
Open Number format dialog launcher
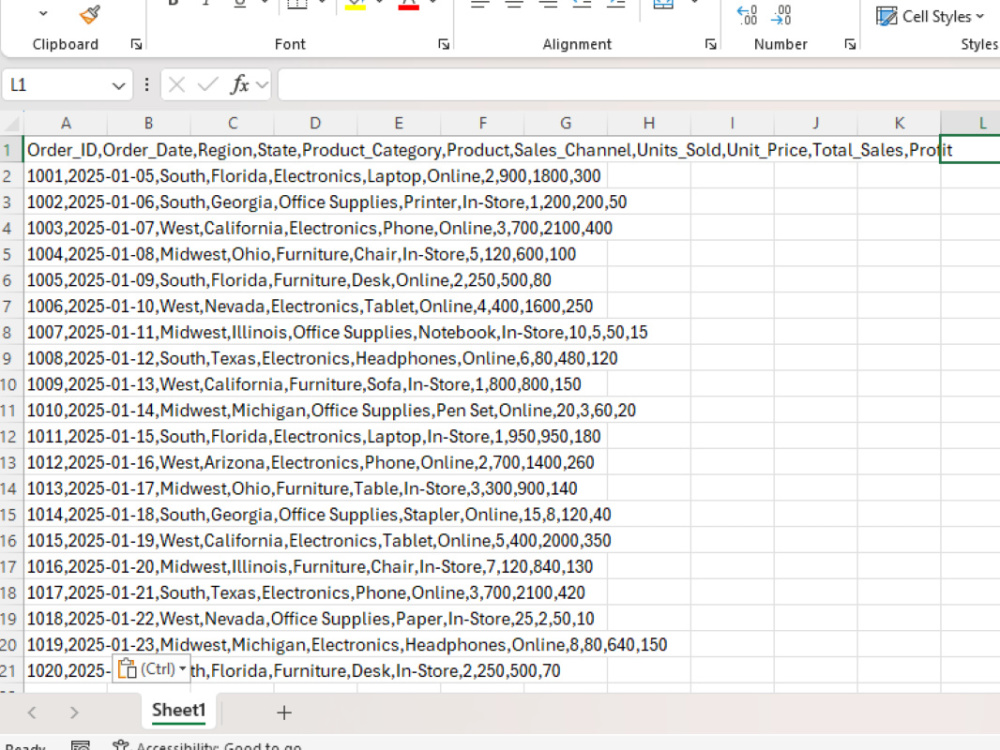coord(849,44)
